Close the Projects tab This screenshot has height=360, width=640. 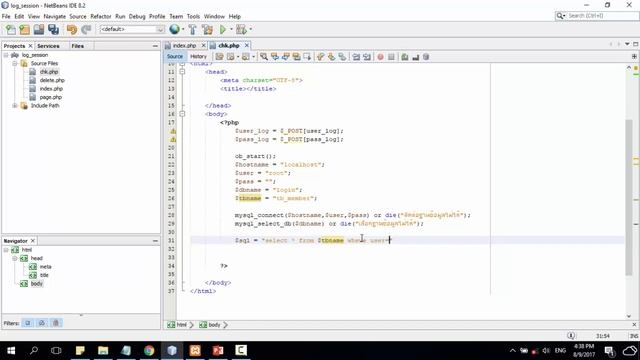30,46
